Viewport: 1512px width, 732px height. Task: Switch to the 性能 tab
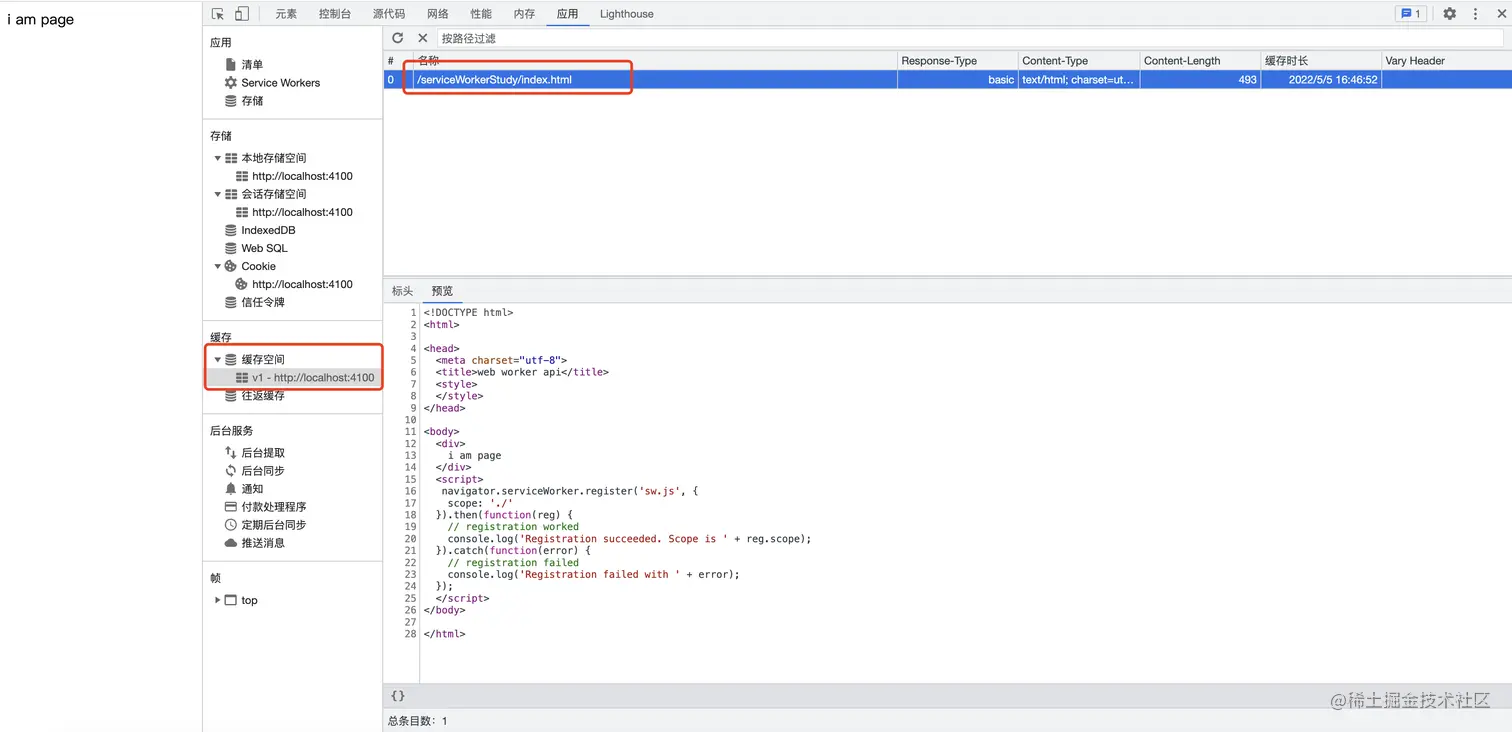click(481, 14)
